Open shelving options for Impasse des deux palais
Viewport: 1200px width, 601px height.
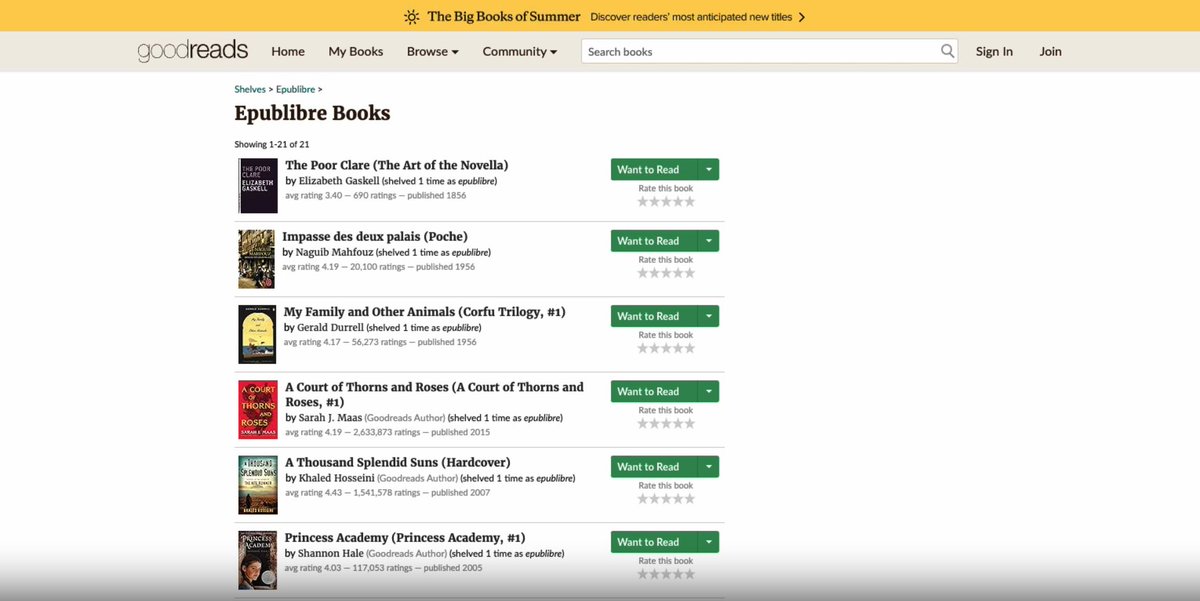[710, 240]
